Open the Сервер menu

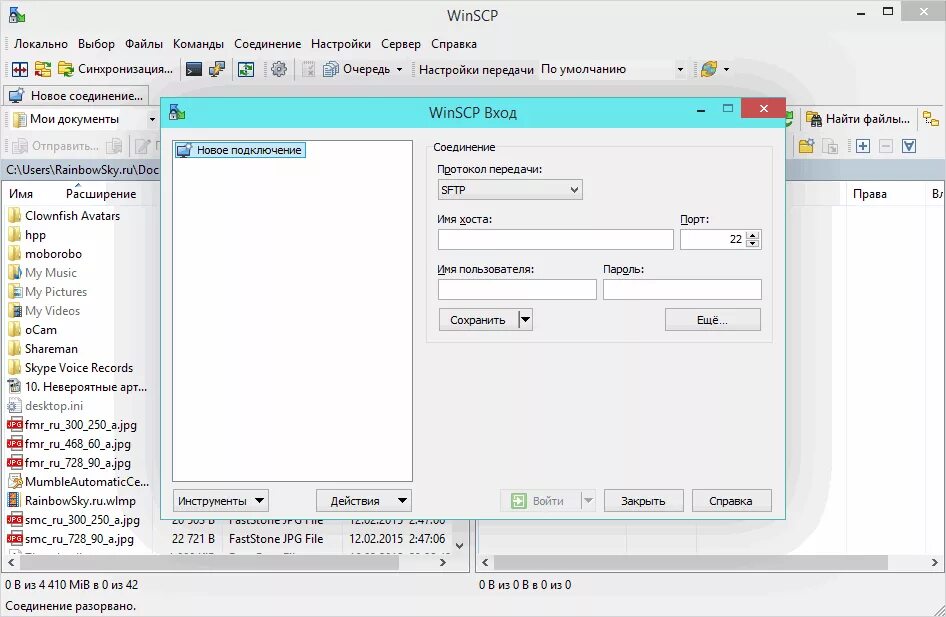point(401,44)
